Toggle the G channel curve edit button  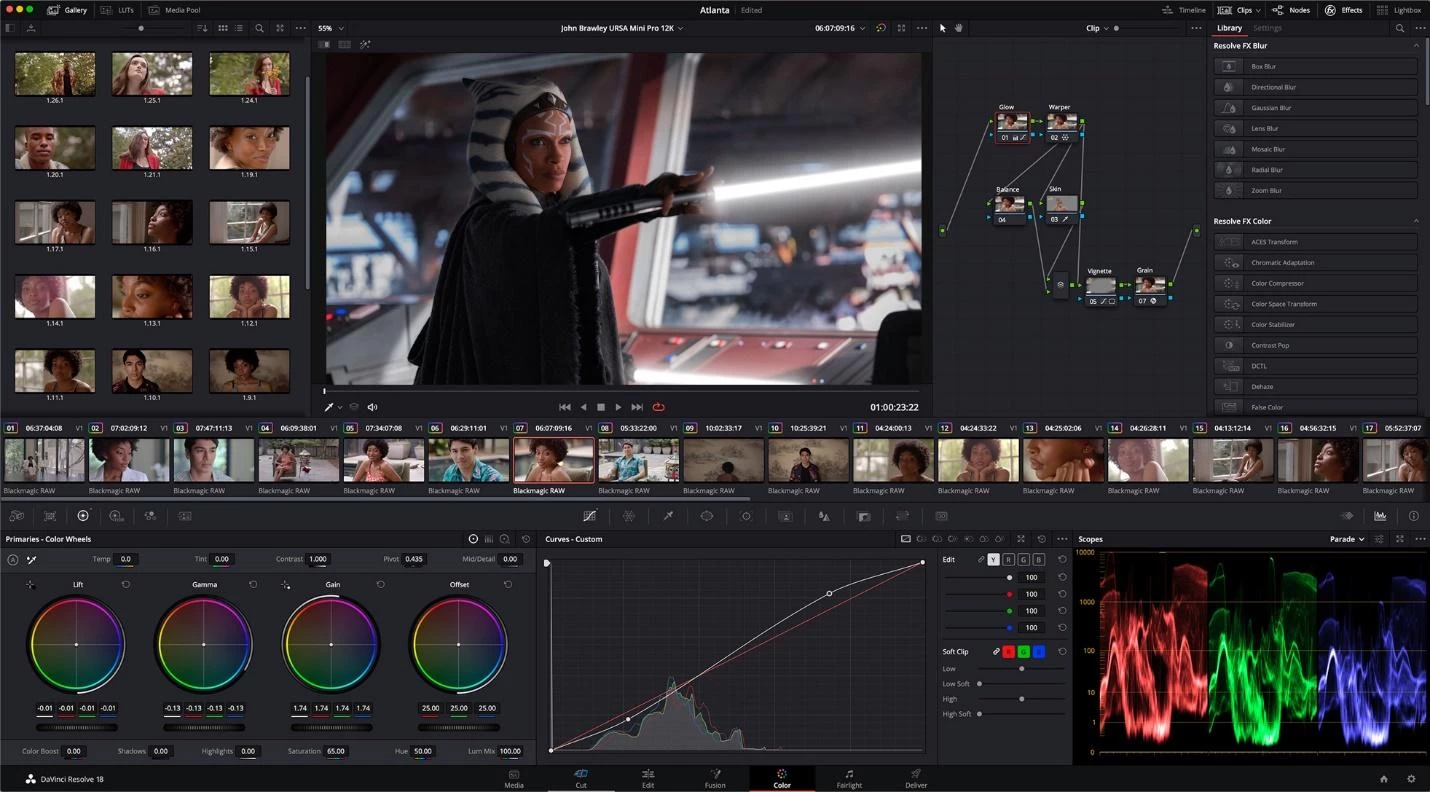pyautogui.click(x=1023, y=560)
